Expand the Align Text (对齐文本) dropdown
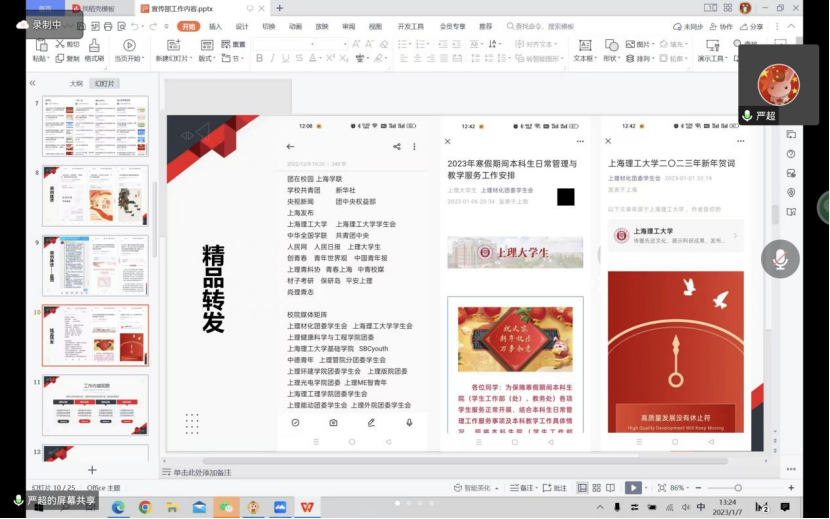 pos(536,44)
